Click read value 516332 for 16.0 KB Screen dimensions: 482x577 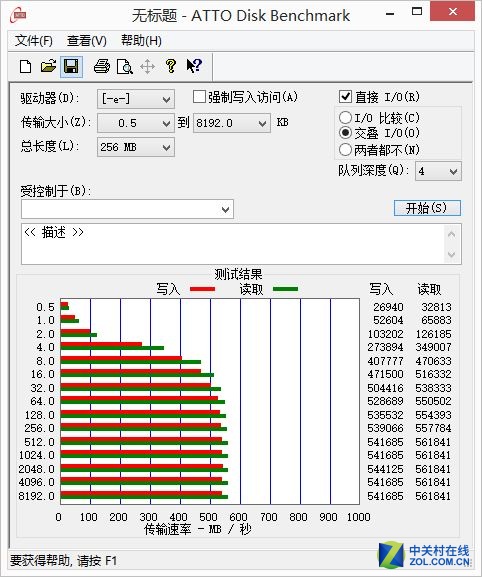(433, 374)
